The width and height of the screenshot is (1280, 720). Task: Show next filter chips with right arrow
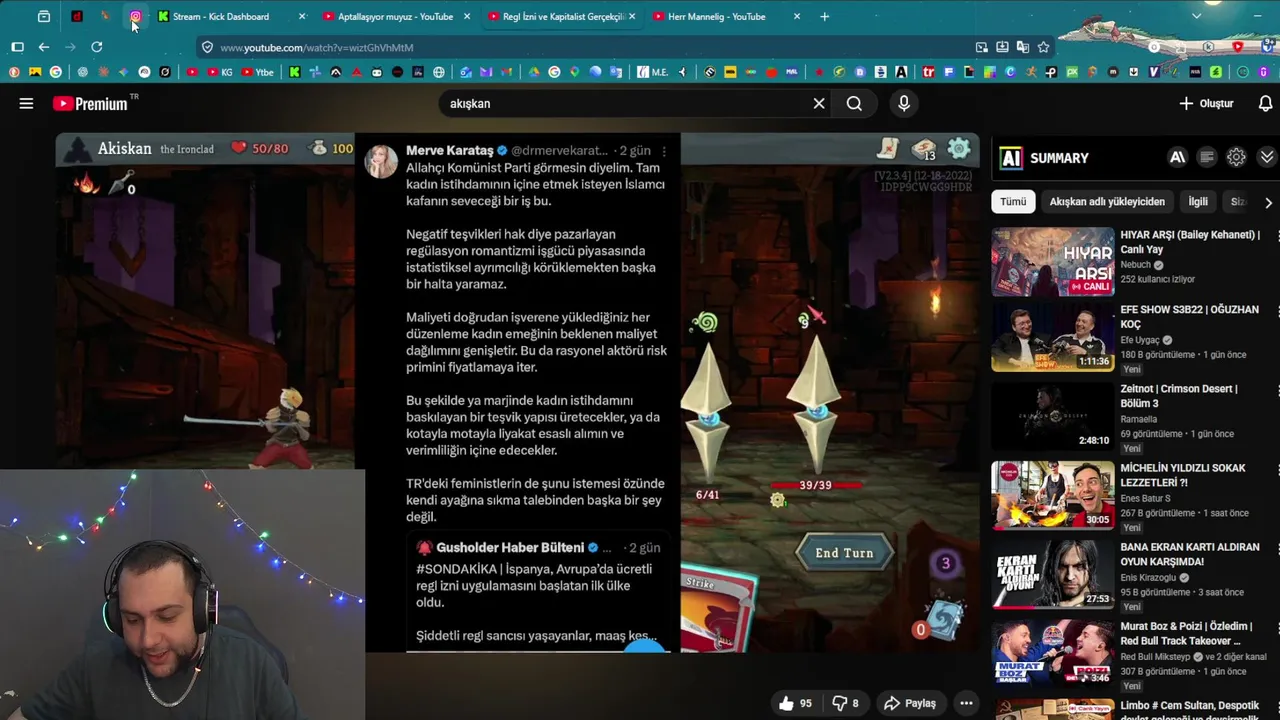[1268, 202]
